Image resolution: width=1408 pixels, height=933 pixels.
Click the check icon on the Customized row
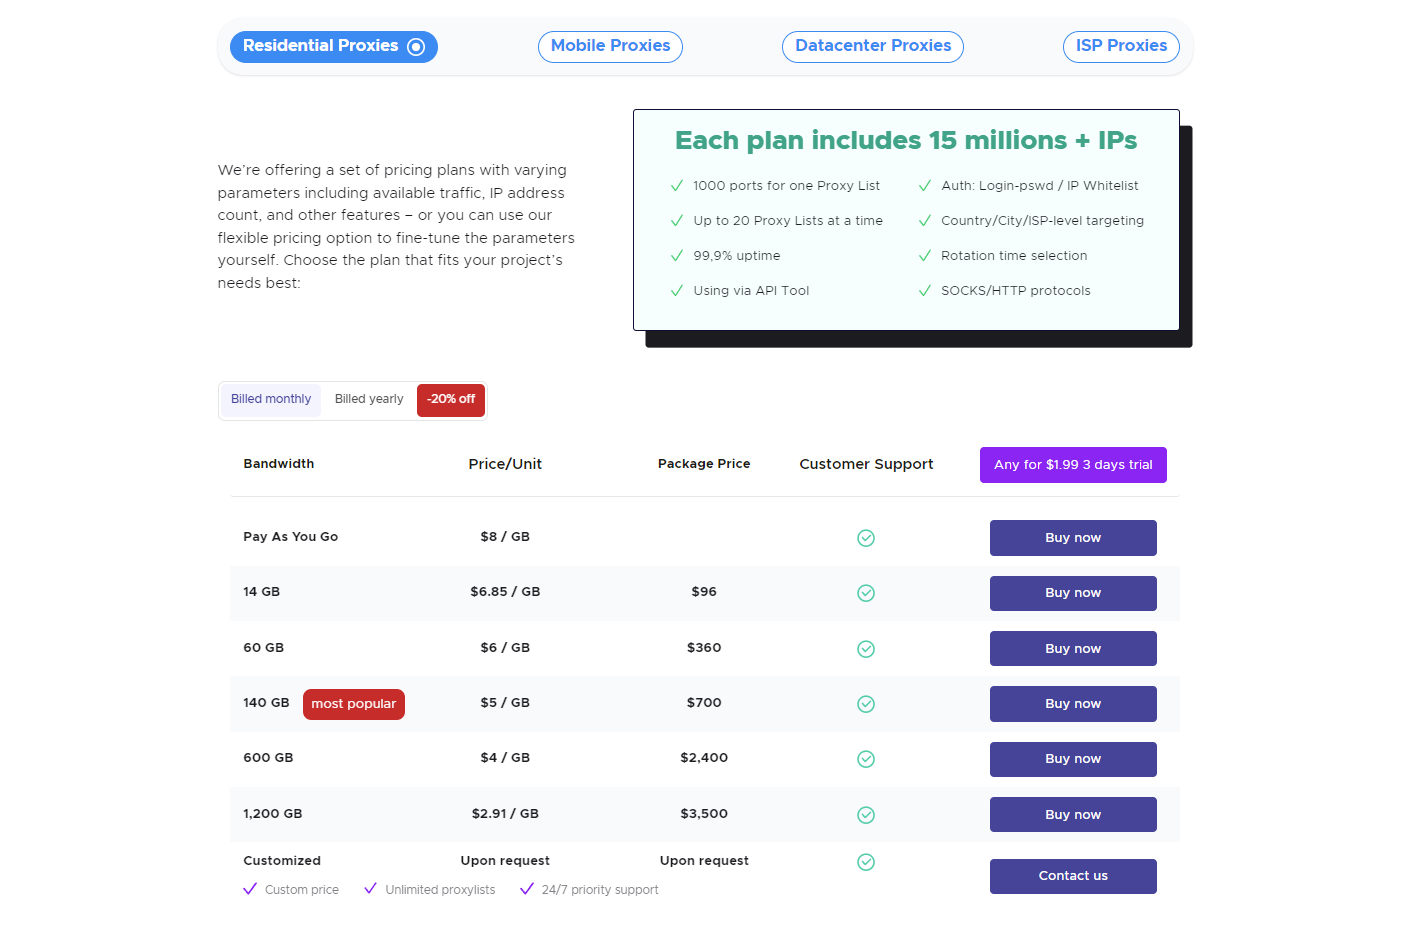866,861
